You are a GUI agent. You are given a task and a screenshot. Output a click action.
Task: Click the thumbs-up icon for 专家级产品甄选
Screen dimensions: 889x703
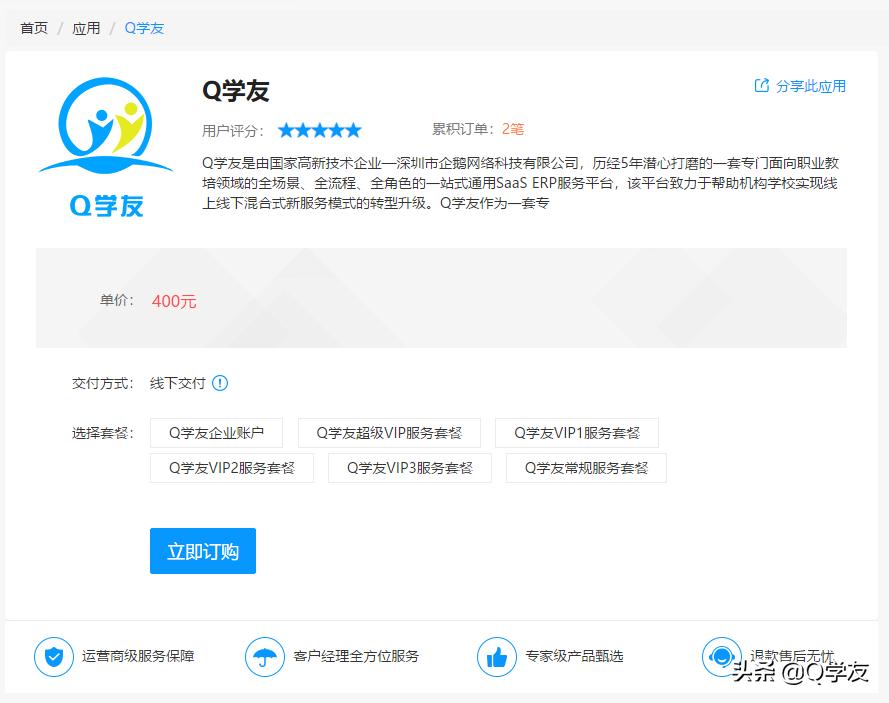tap(497, 657)
